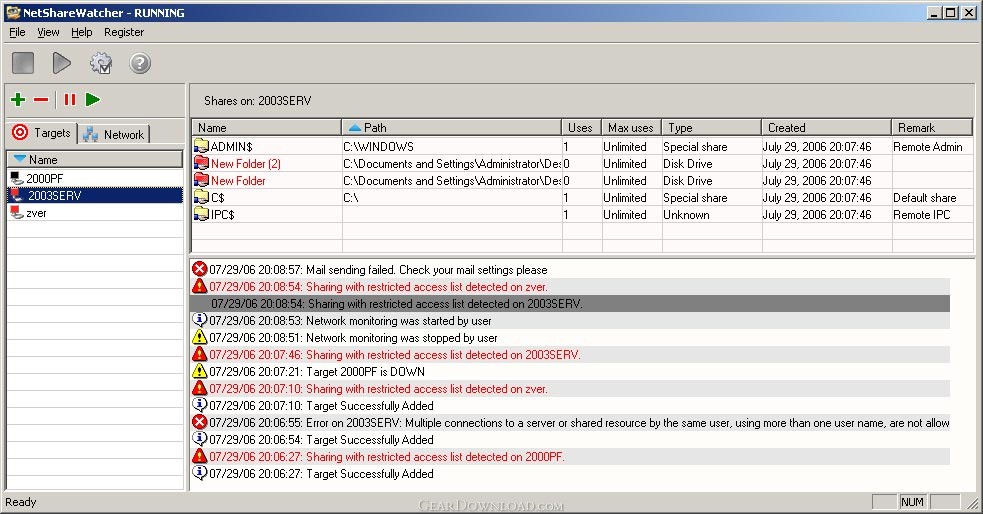This screenshot has width=983, height=514.
Task: Click the ADMIN$ share folder icon
Action: coord(201,146)
